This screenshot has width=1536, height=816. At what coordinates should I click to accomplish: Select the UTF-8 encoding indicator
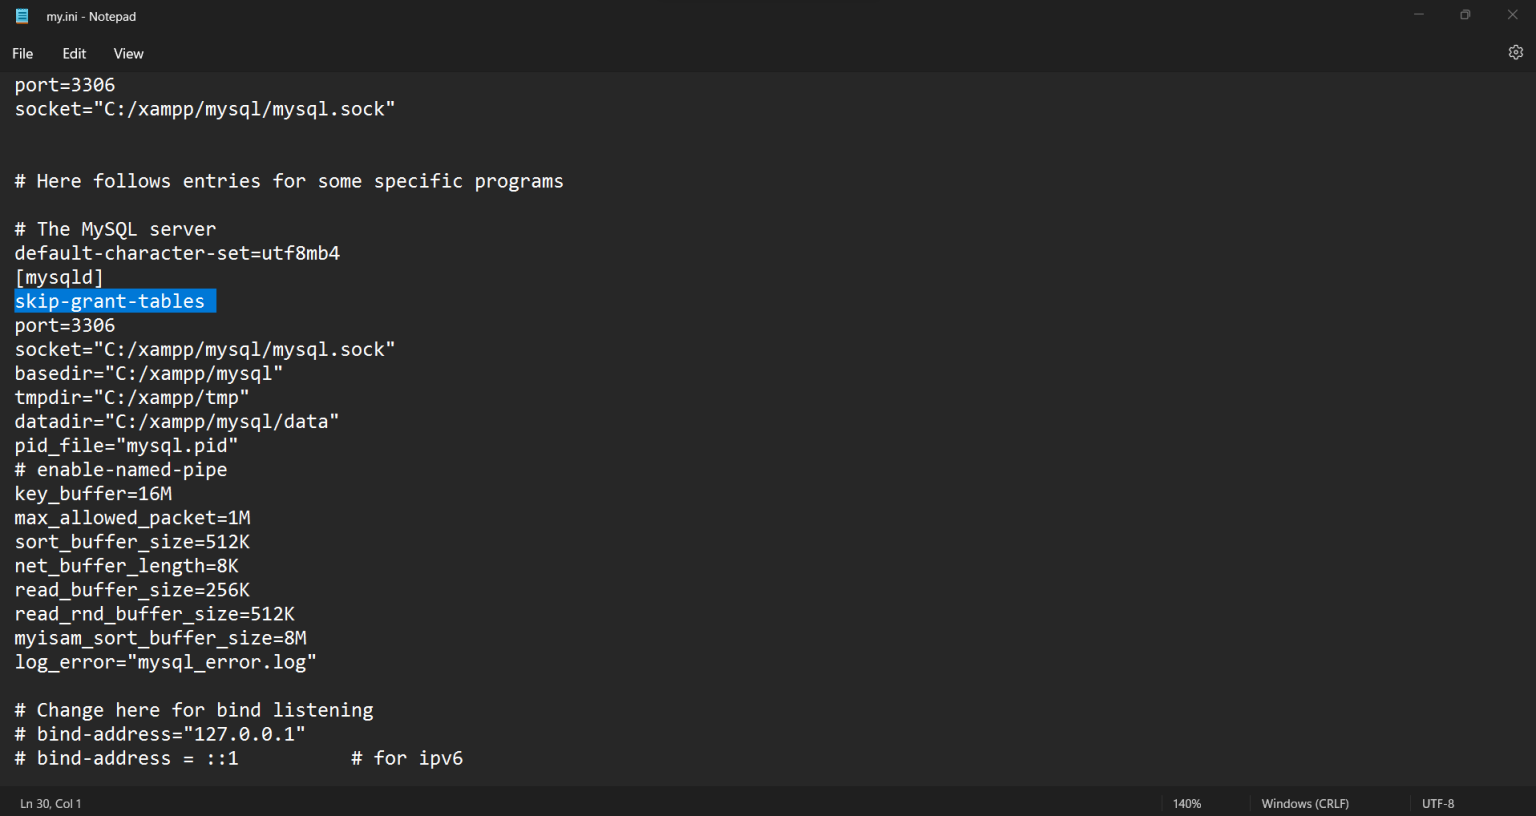(1438, 803)
